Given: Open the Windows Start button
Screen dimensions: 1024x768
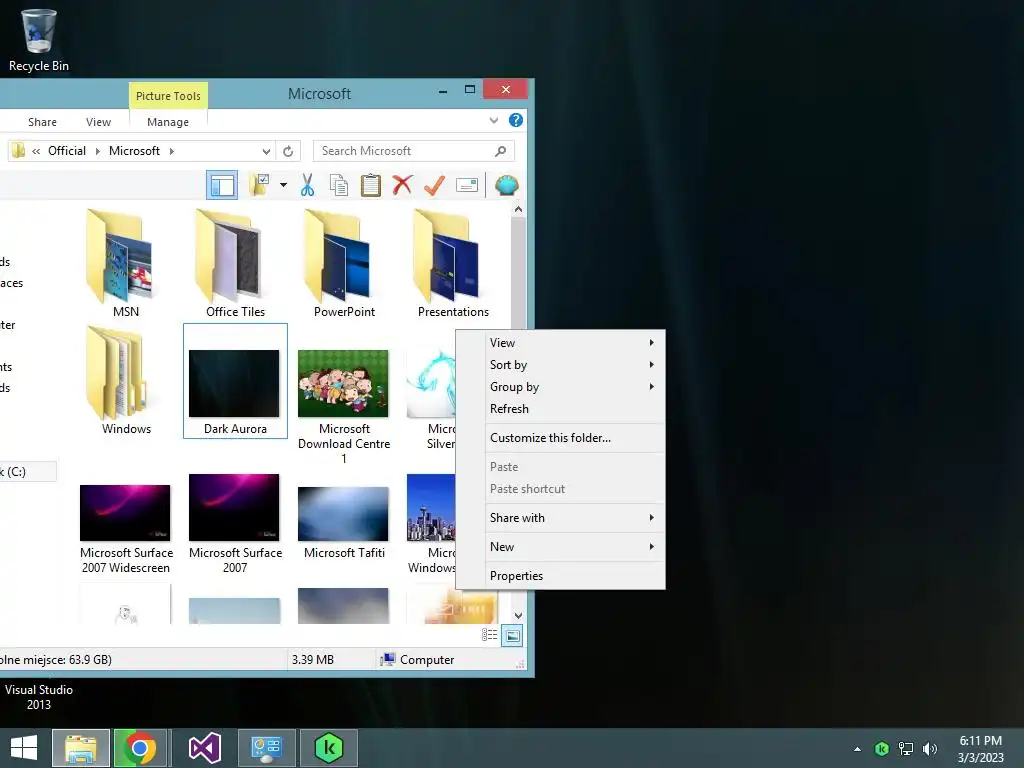Looking at the screenshot, I should tap(24, 748).
